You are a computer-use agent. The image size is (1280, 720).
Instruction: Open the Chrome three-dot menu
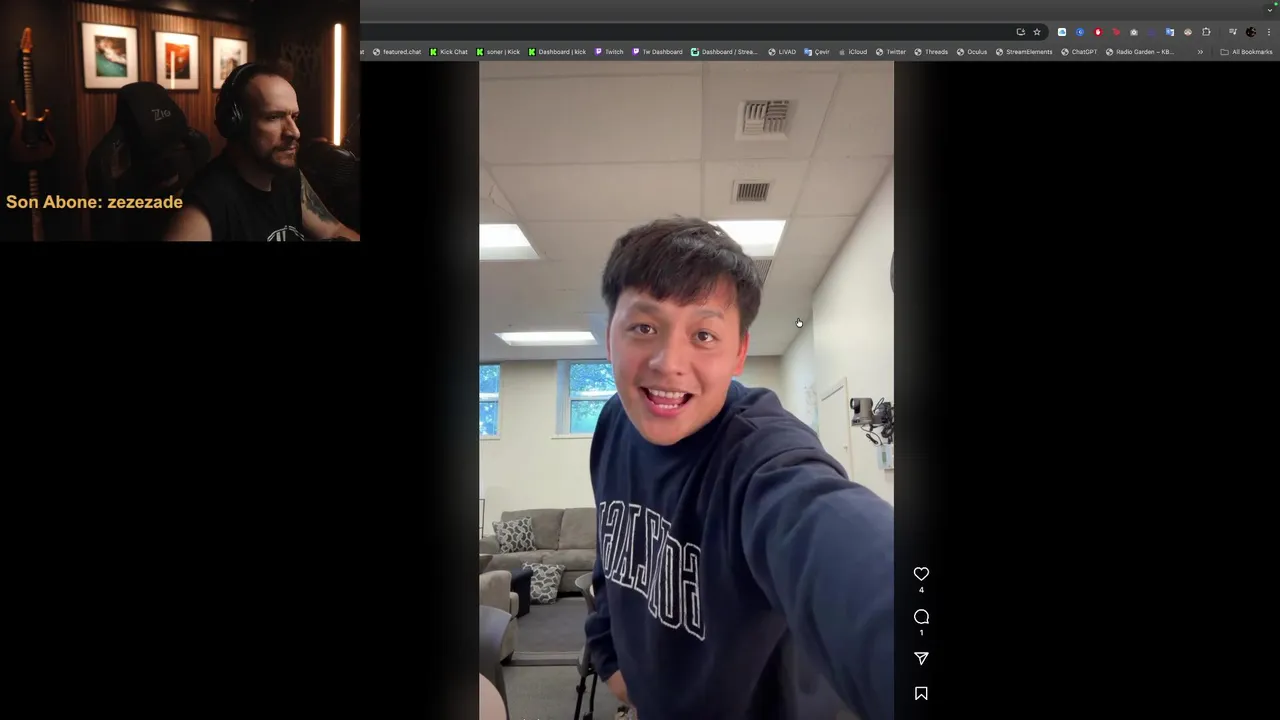point(1269,32)
